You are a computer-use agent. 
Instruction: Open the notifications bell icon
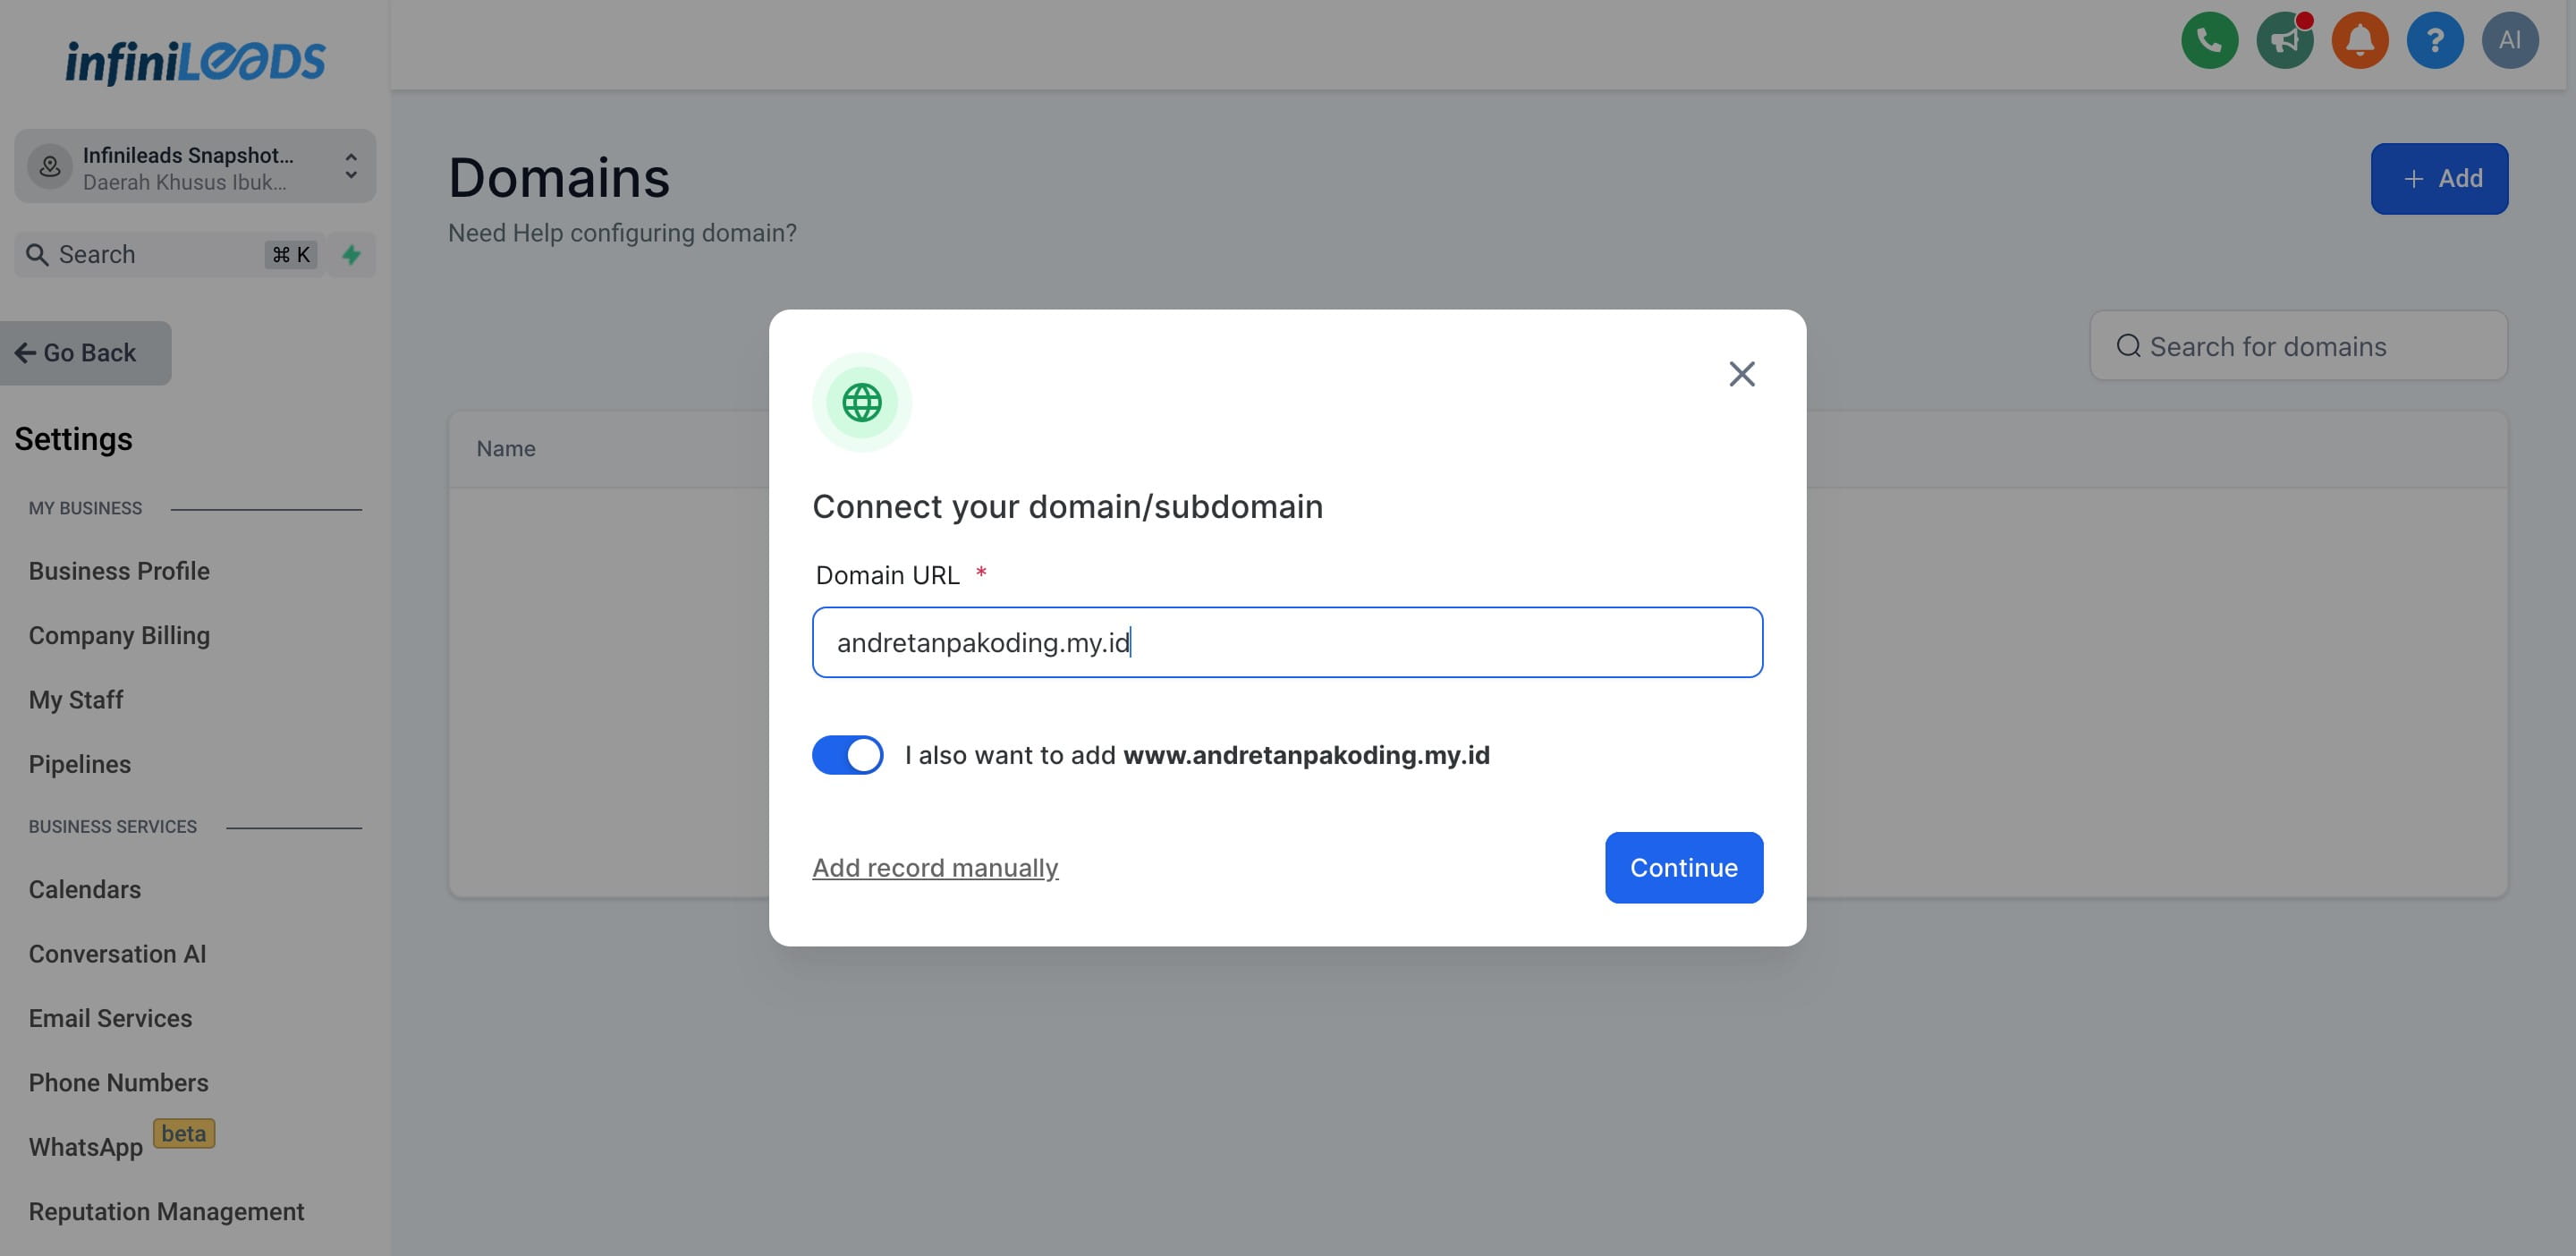point(2359,41)
